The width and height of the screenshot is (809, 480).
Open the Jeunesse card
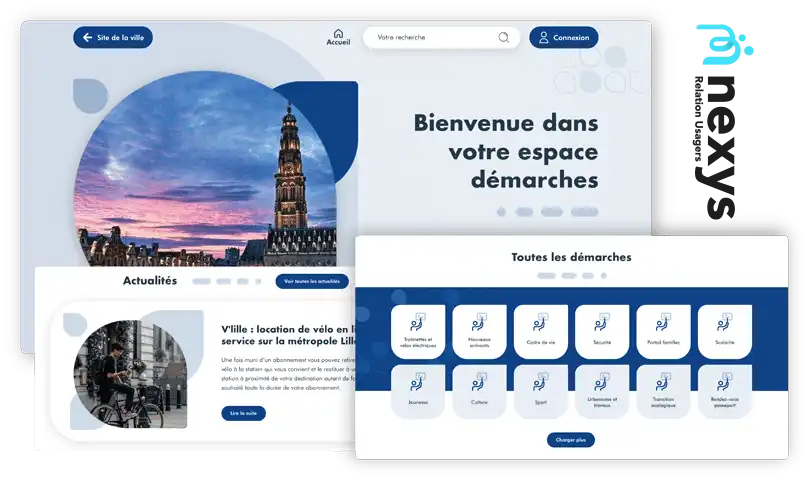418,391
